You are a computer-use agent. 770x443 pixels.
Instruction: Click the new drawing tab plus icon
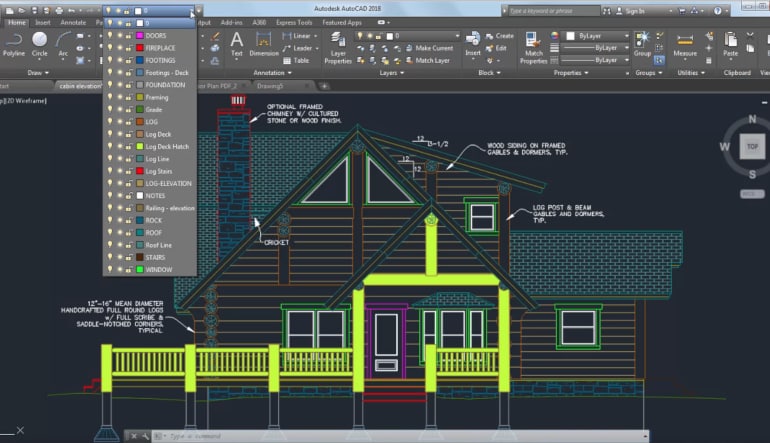[x=324, y=86]
